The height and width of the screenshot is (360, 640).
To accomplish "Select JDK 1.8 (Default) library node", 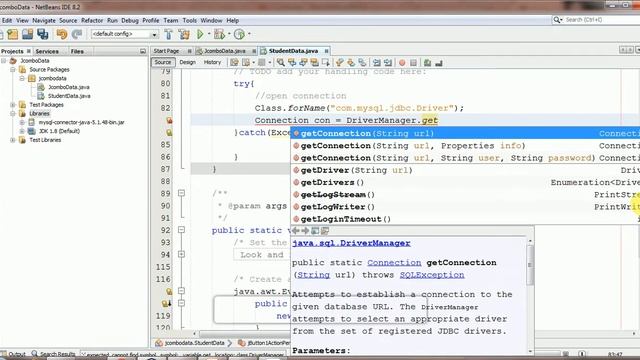I will (x=59, y=131).
